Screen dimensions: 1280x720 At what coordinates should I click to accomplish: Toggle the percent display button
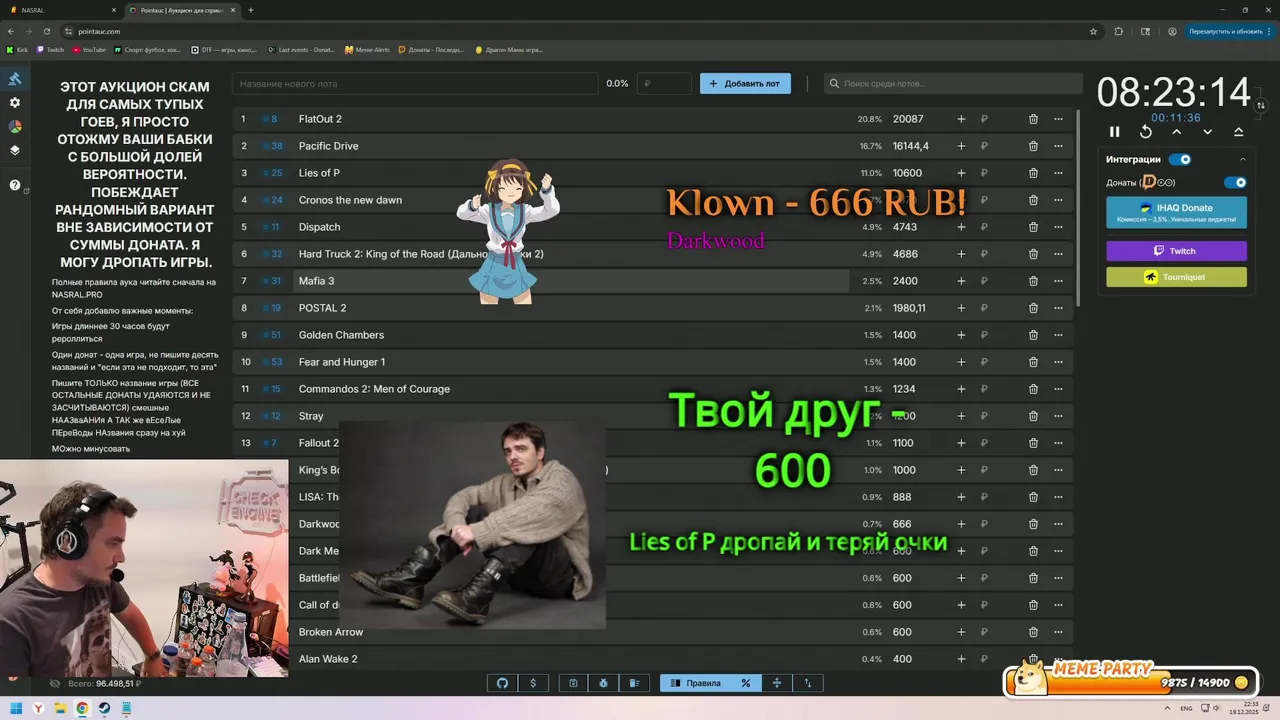tap(745, 683)
